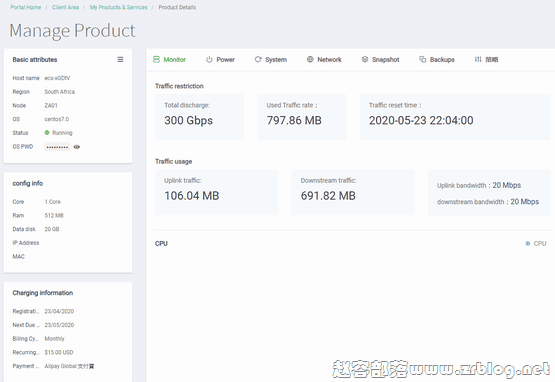555x382 pixels.
Task: Click the downstream bandwidth 20 Mbps text
Action: [488, 202]
